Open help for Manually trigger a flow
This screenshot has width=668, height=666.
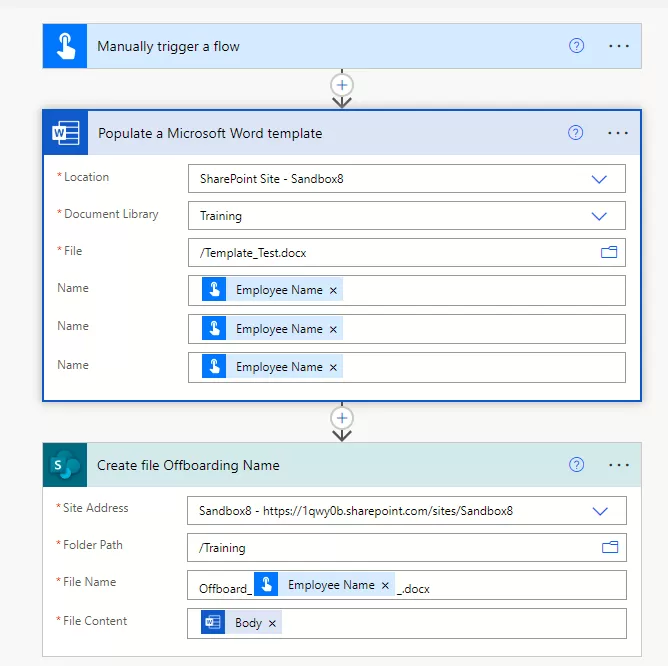pyautogui.click(x=576, y=46)
